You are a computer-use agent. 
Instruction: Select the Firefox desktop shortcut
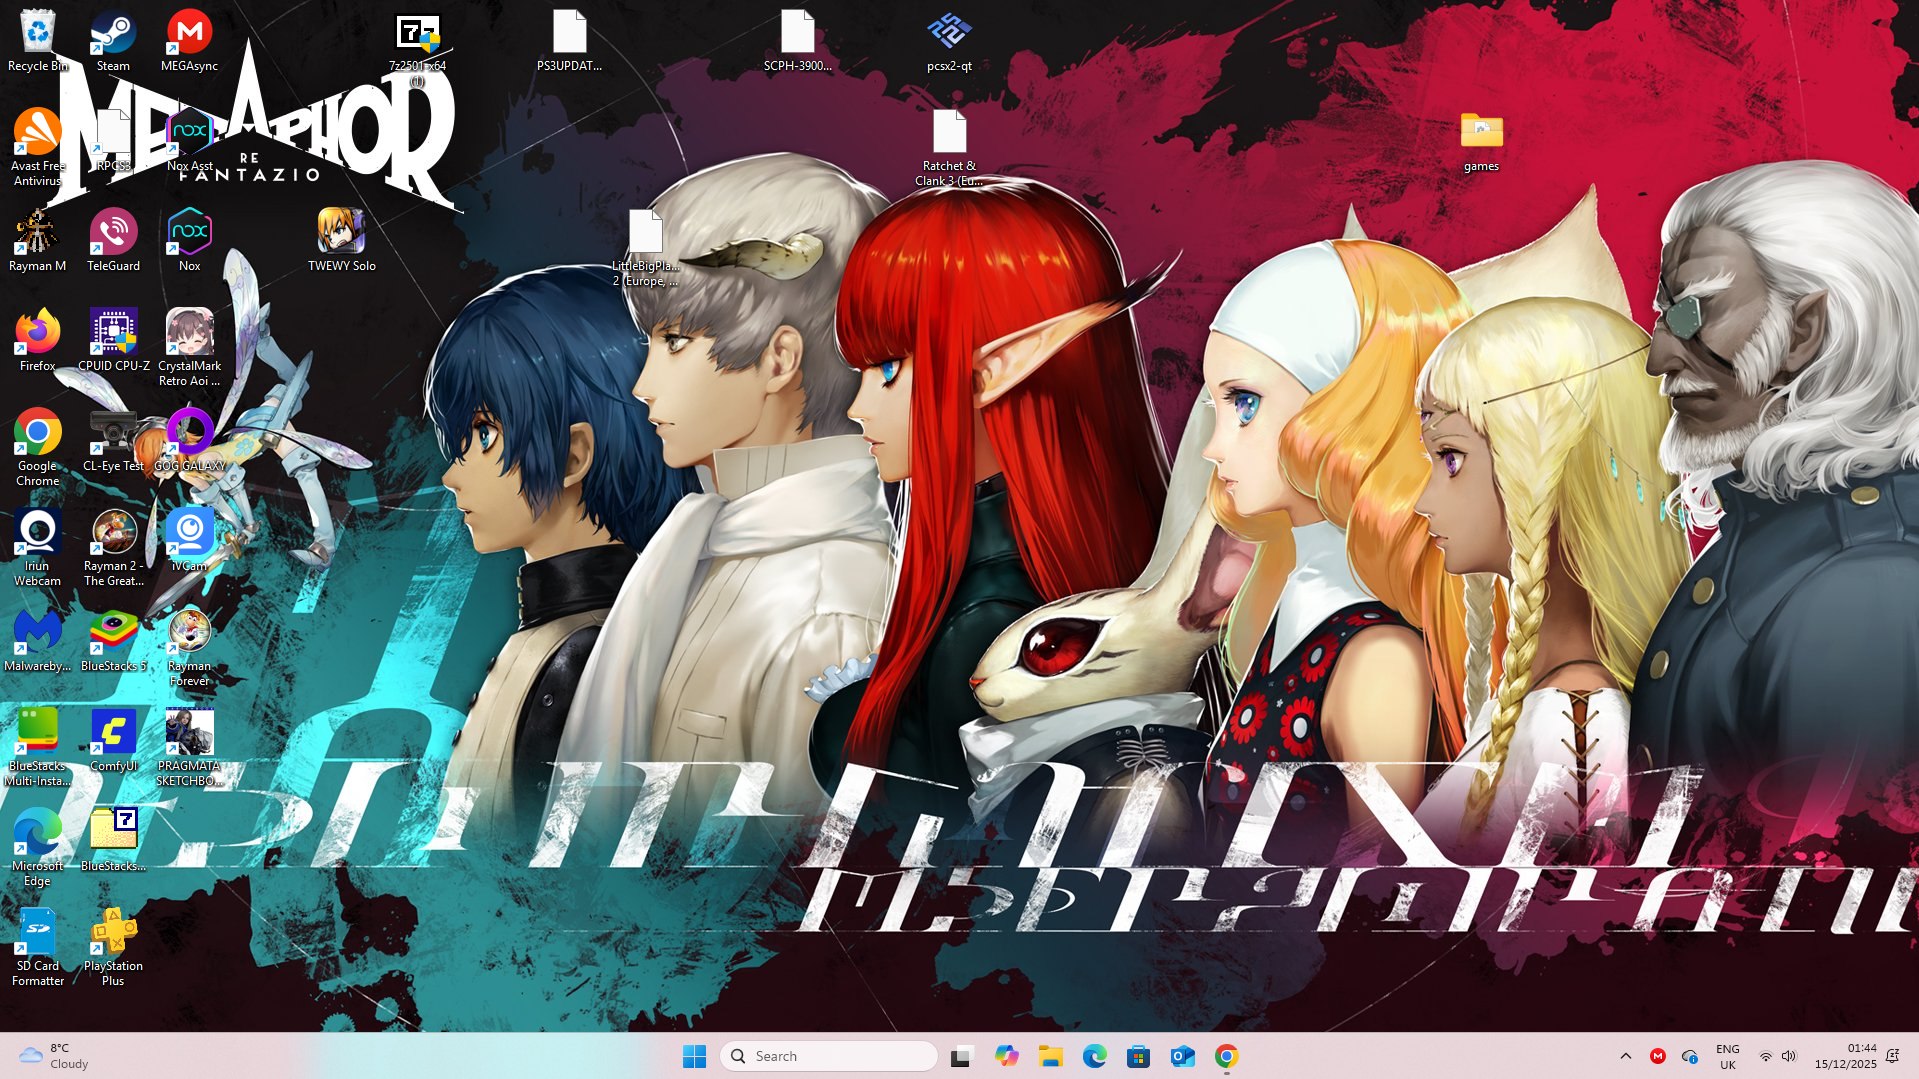coord(37,341)
